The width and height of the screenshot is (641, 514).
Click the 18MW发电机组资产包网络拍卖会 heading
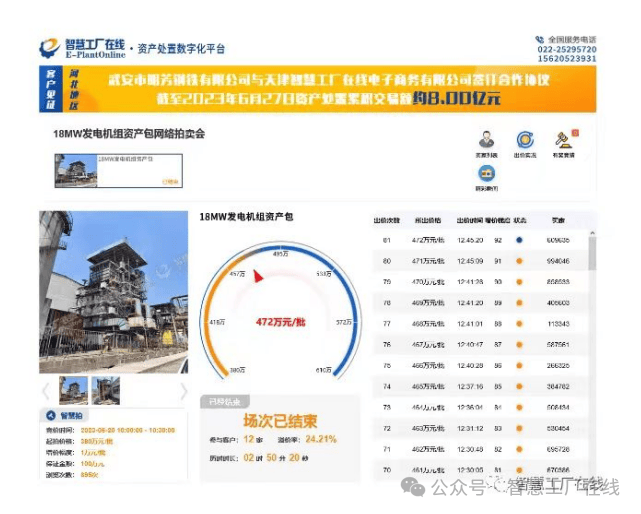coord(129,134)
